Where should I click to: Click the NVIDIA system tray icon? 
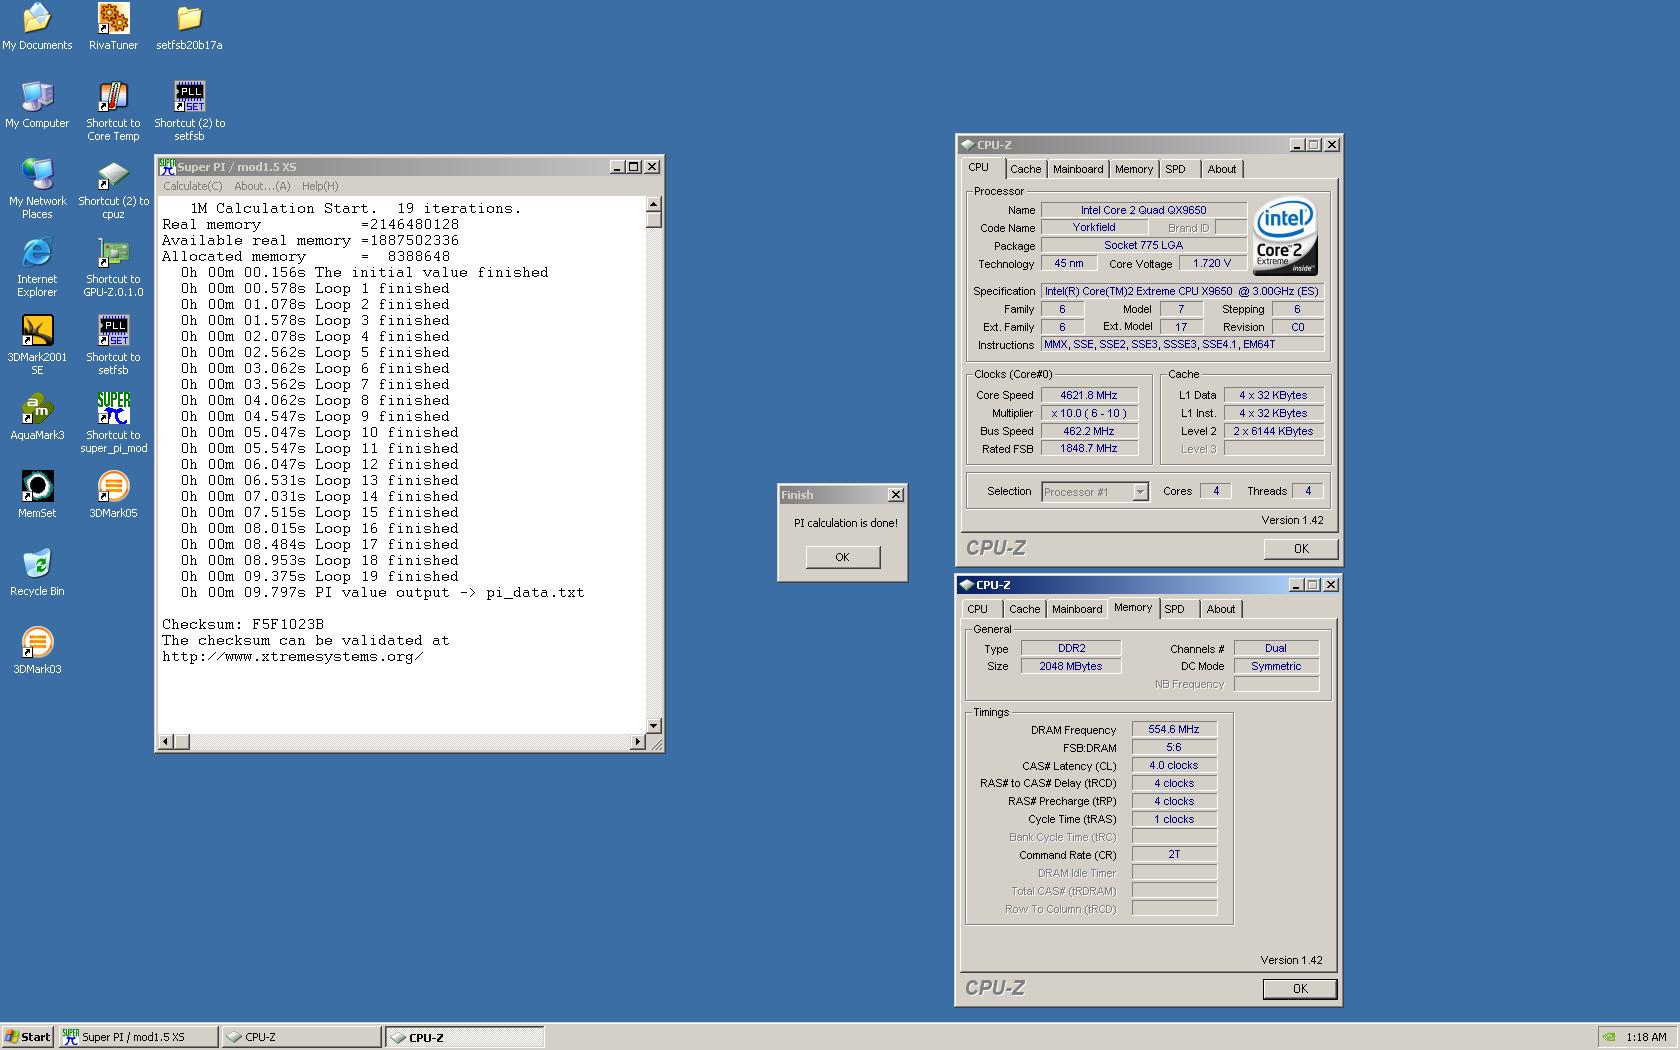coord(1608,1037)
